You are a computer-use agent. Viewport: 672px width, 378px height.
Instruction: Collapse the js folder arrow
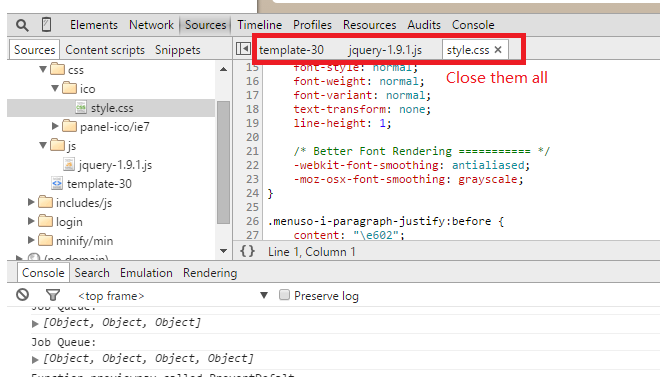(x=43, y=145)
